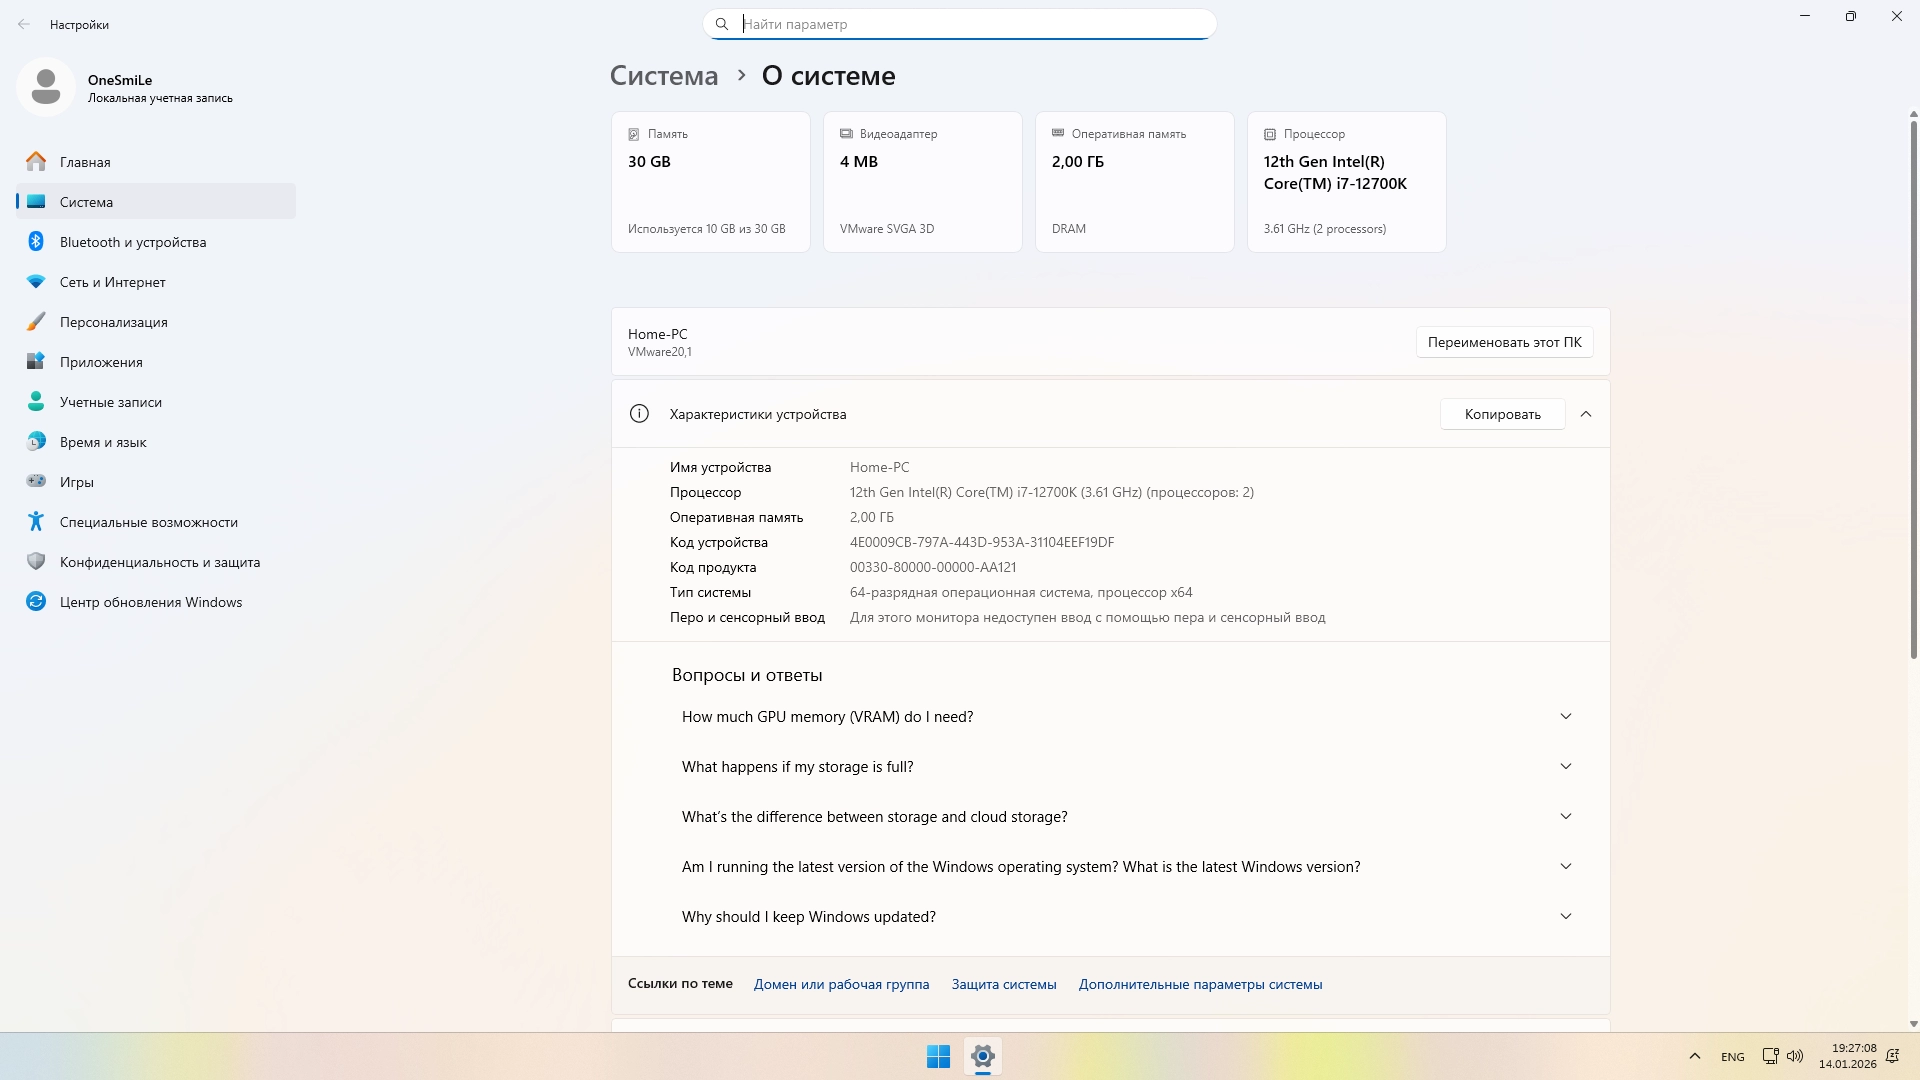1920x1080 pixels.
Task: Click the Сеть и Интернет wifi icon
Action: pyautogui.click(x=36, y=282)
